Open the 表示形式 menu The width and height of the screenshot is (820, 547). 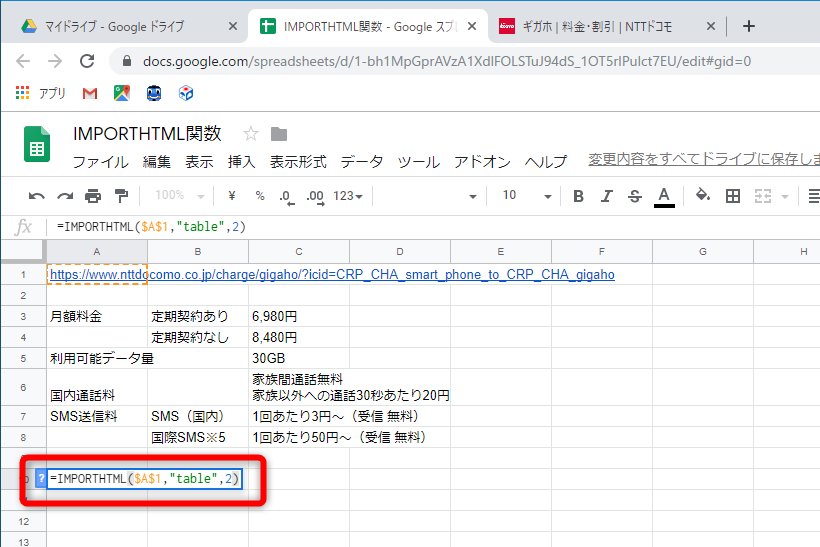pyautogui.click(x=298, y=162)
